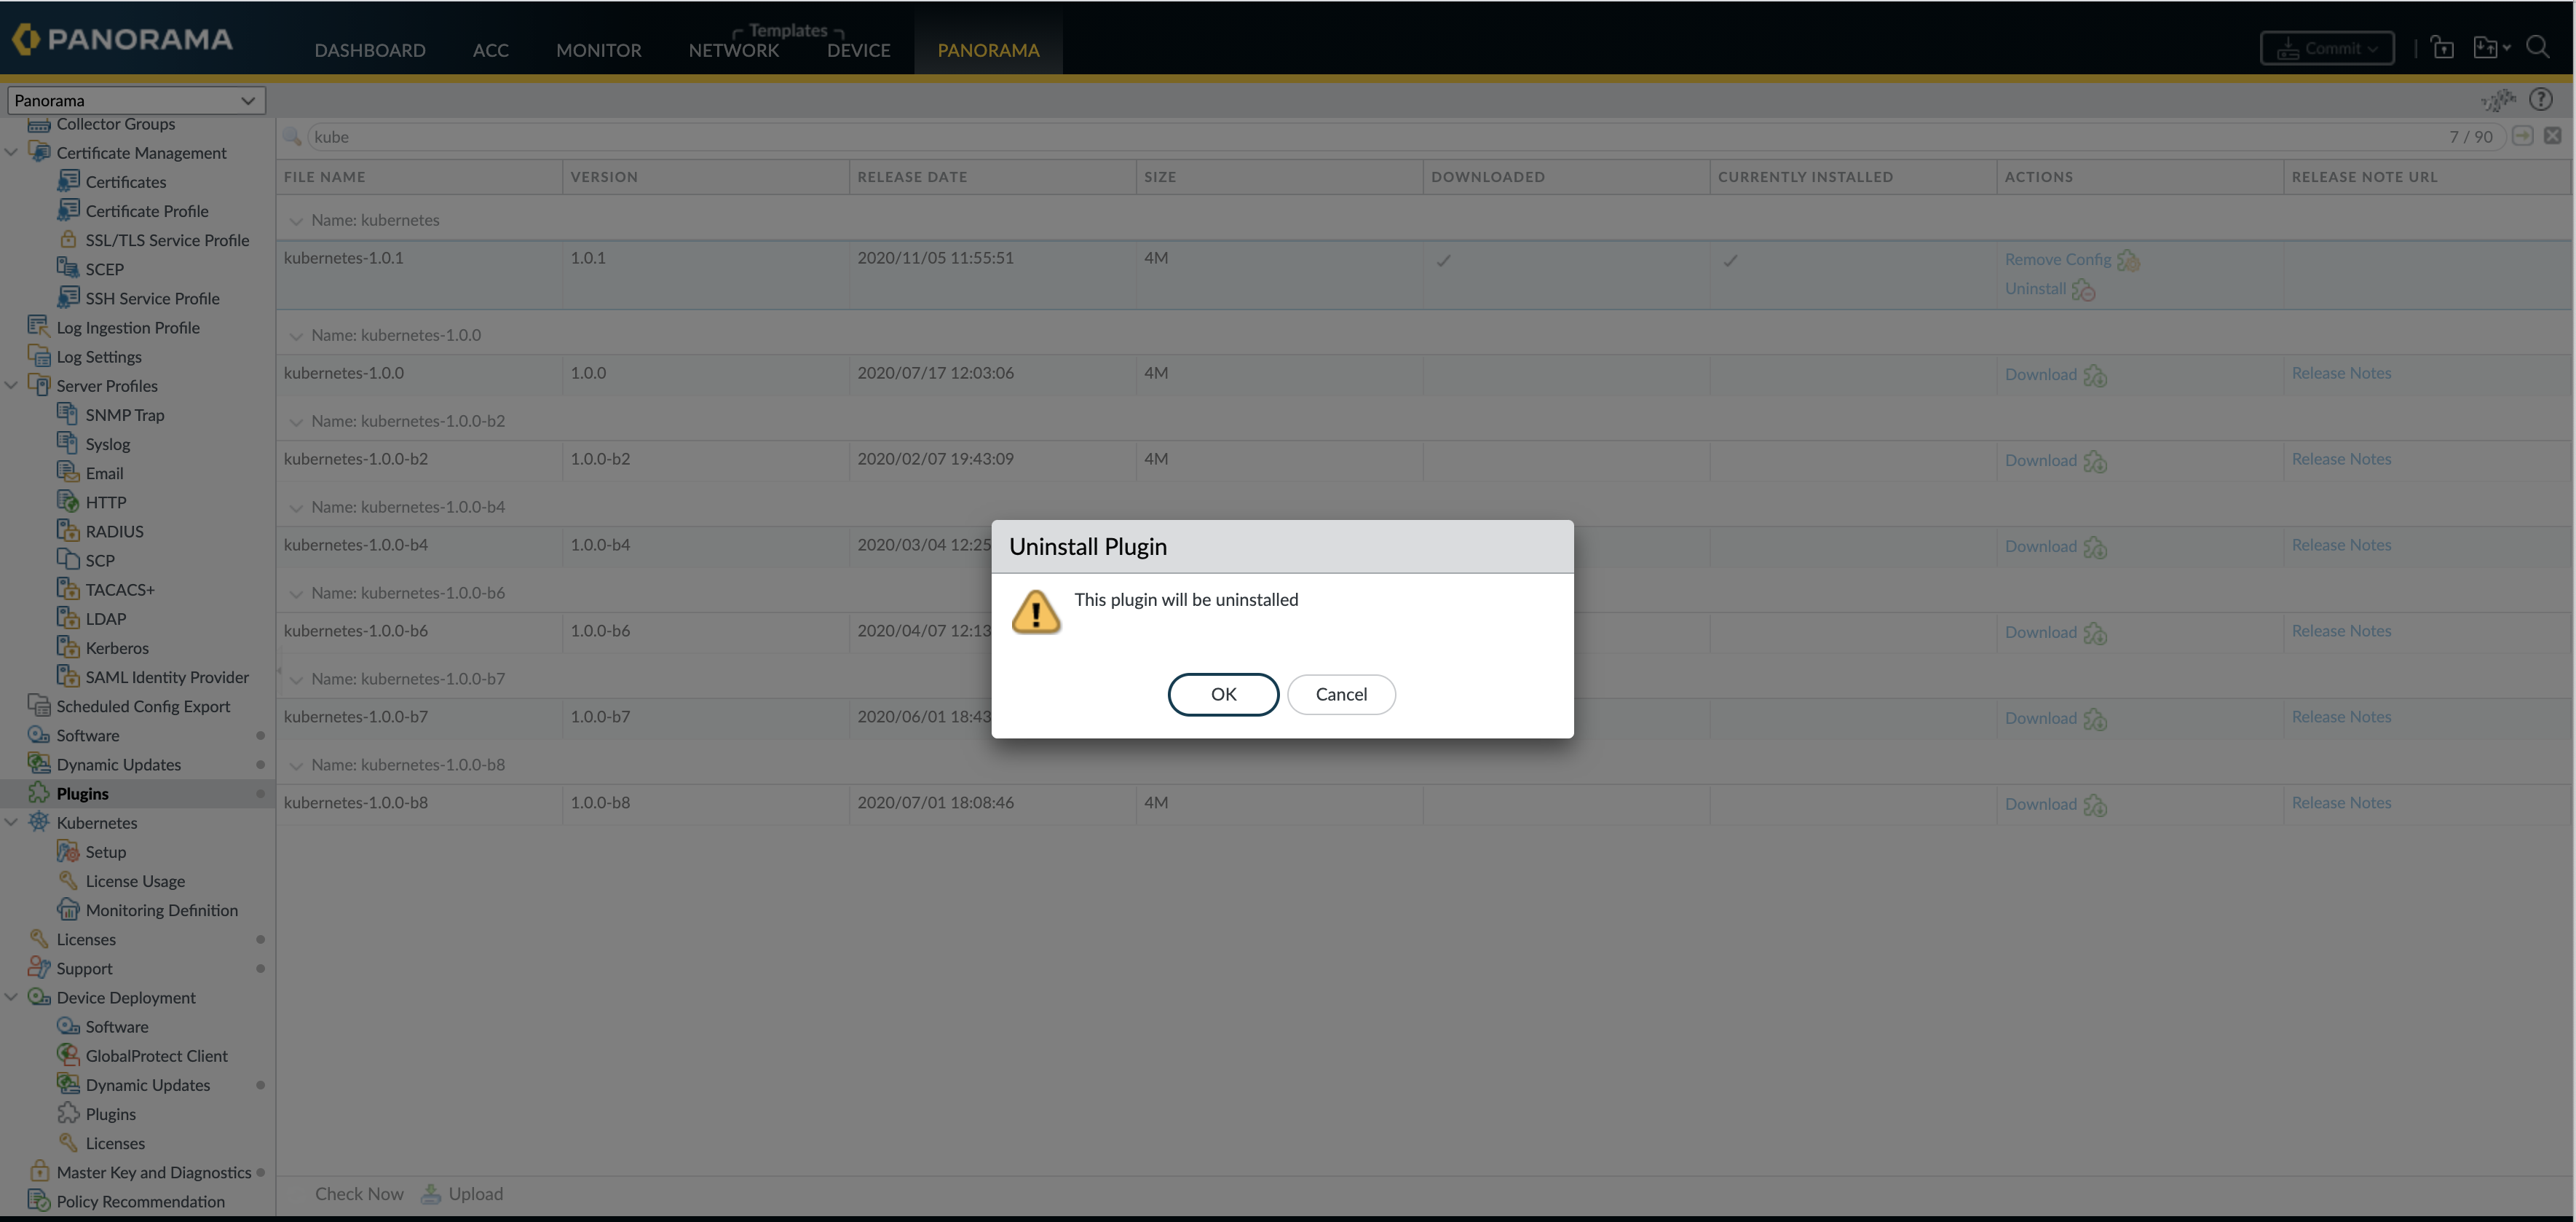The height and width of the screenshot is (1222, 2576).
Task: Click the warning triangle icon in dialog
Action: (1036, 612)
